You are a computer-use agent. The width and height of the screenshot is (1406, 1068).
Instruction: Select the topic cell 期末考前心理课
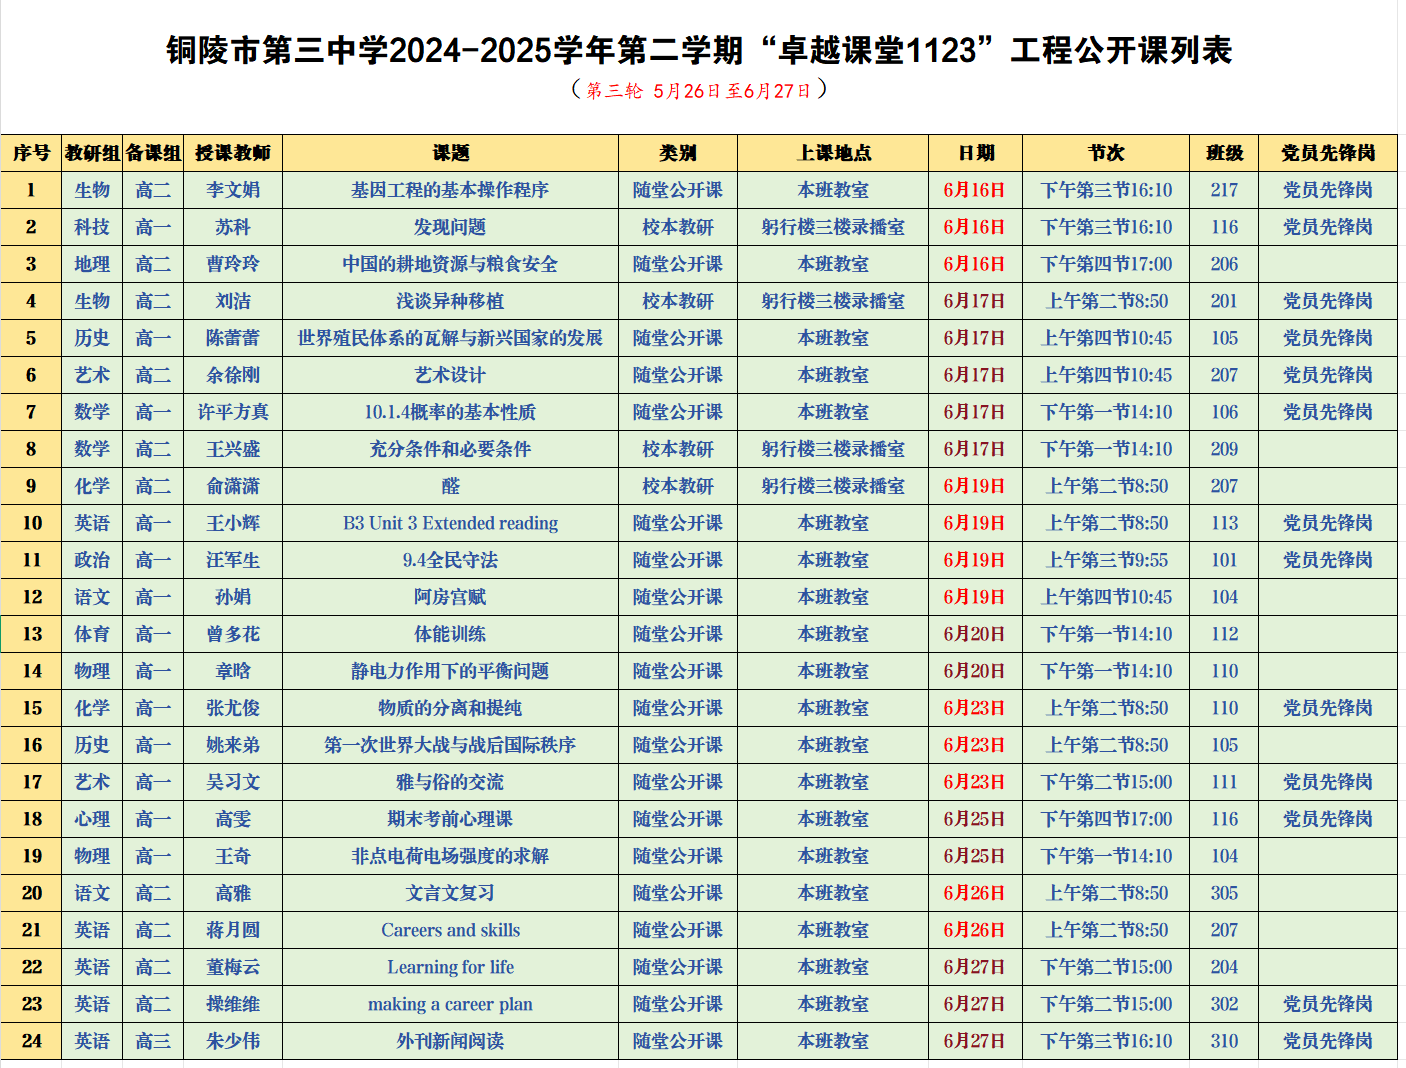pyautogui.click(x=450, y=819)
